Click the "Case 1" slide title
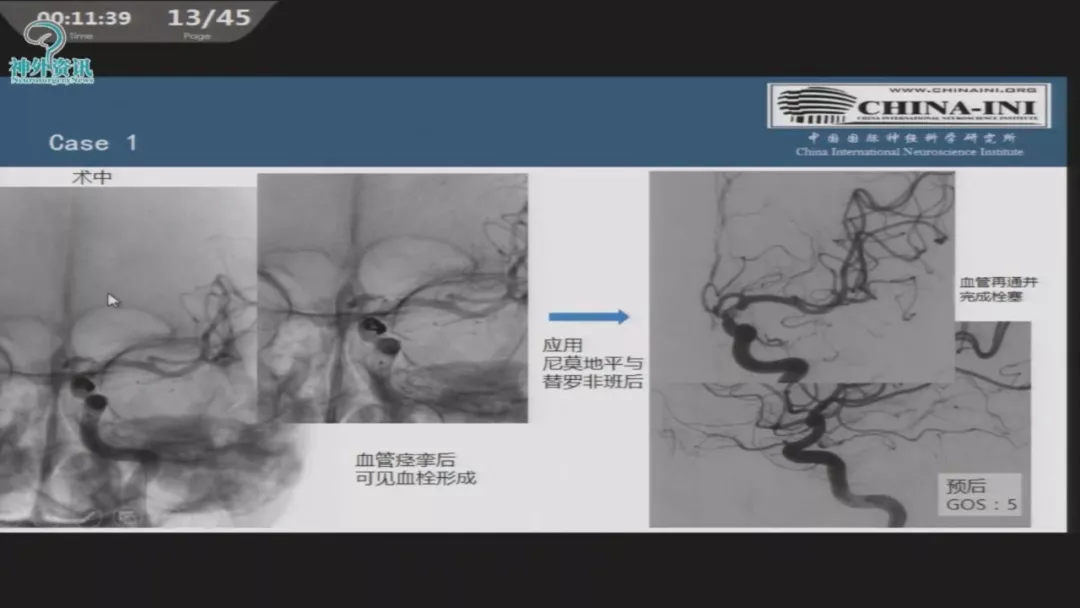The image size is (1080, 608). 93,143
